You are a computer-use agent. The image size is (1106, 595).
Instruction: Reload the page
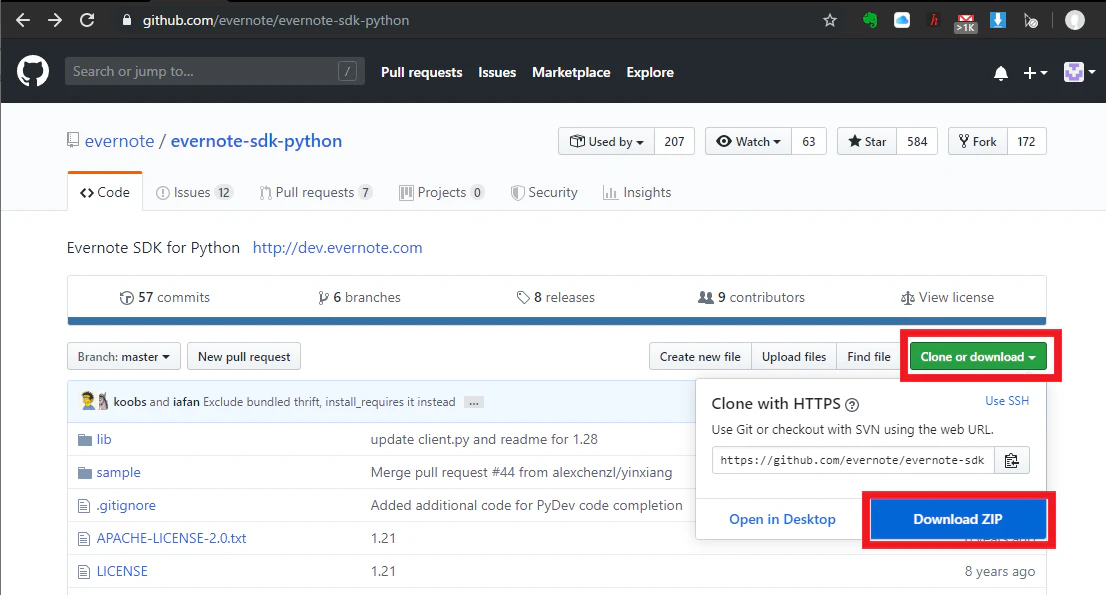tap(87, 20)
